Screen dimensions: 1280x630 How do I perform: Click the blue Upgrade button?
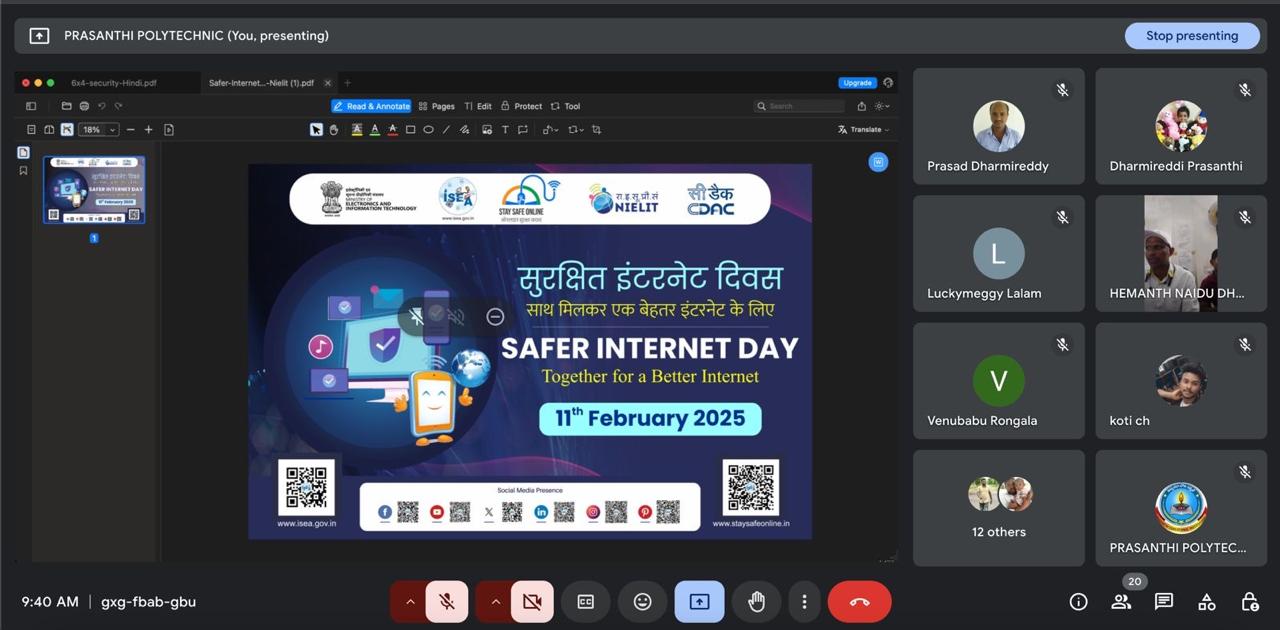point(857,83)
